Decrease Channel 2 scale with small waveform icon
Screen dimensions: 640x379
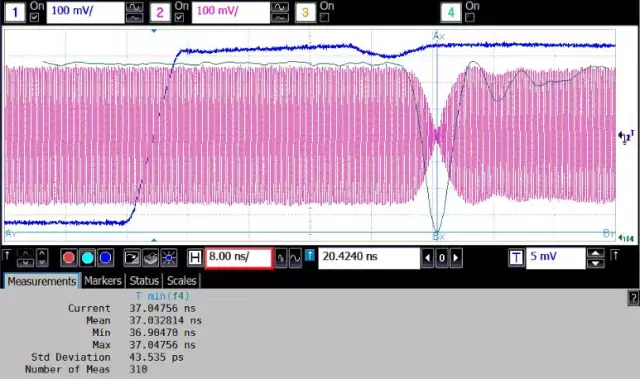pyautogui.click(x=280, y=18)
